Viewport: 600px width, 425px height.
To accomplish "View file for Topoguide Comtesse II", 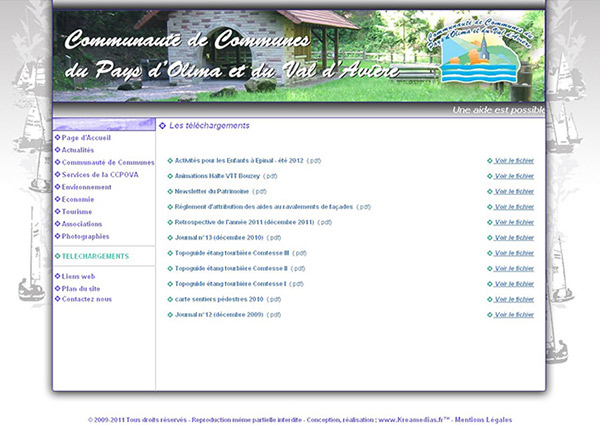I will (514, 269).
